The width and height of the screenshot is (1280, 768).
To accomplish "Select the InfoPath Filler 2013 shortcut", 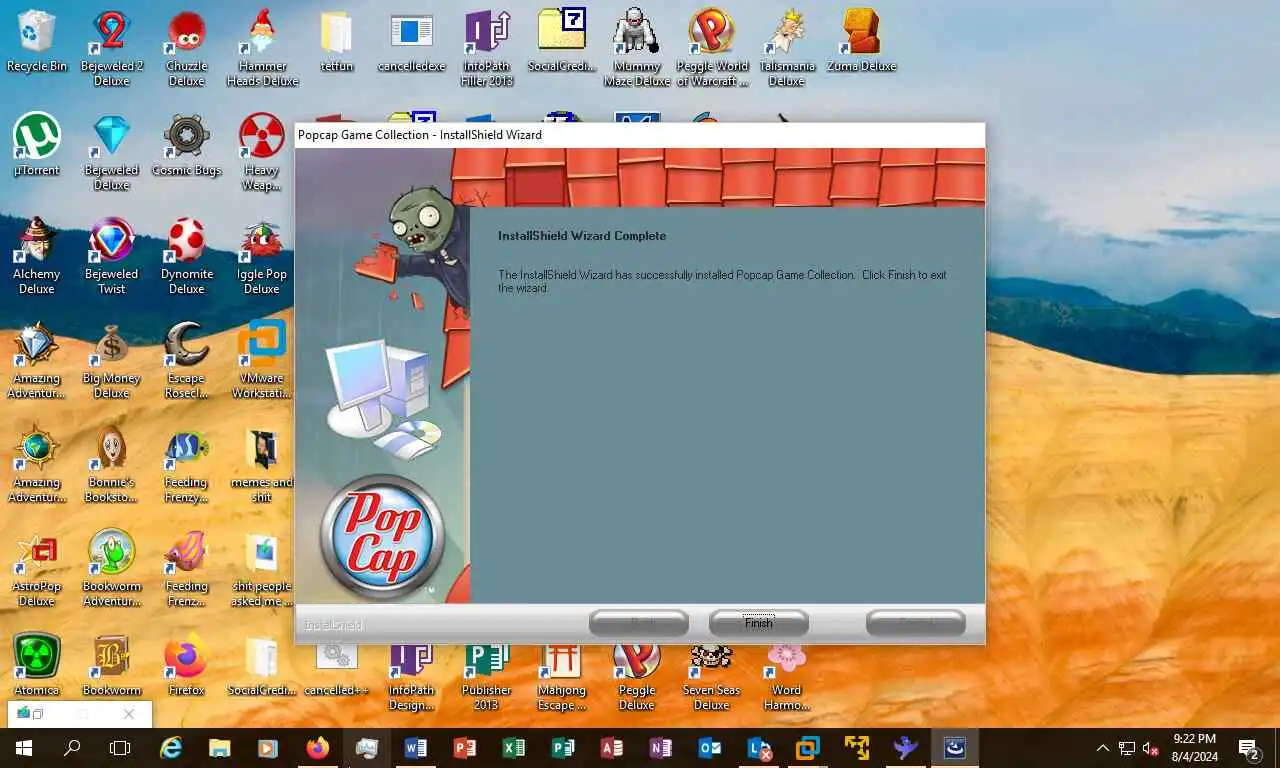I will tap(487, 48).
